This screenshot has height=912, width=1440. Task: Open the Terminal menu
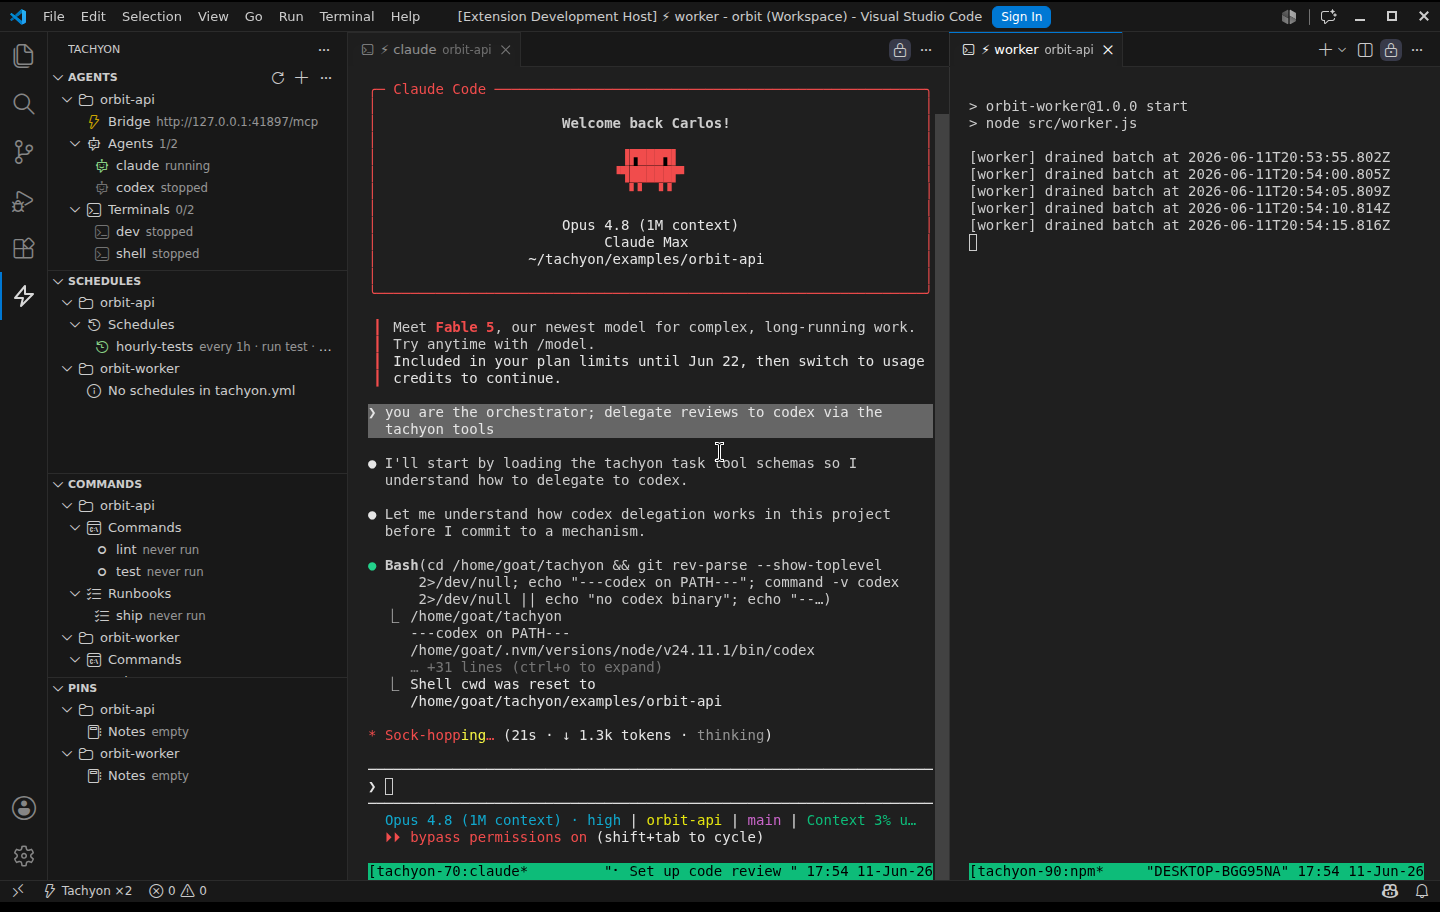[x=347, y=16]
